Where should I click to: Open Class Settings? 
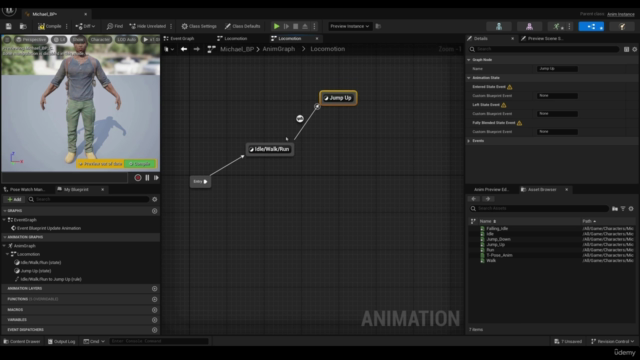[199, 26]
